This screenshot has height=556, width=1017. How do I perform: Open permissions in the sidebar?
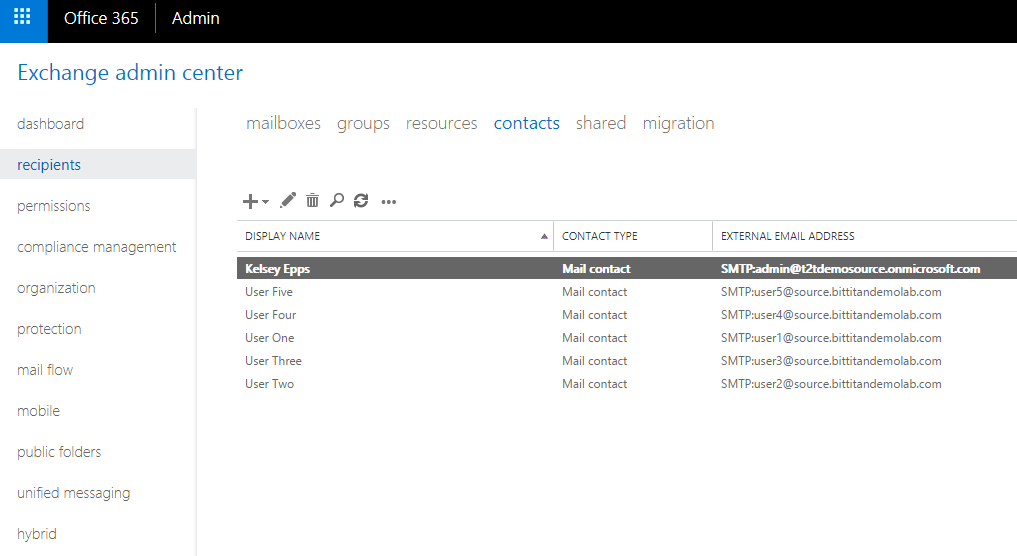click(54, 206)
